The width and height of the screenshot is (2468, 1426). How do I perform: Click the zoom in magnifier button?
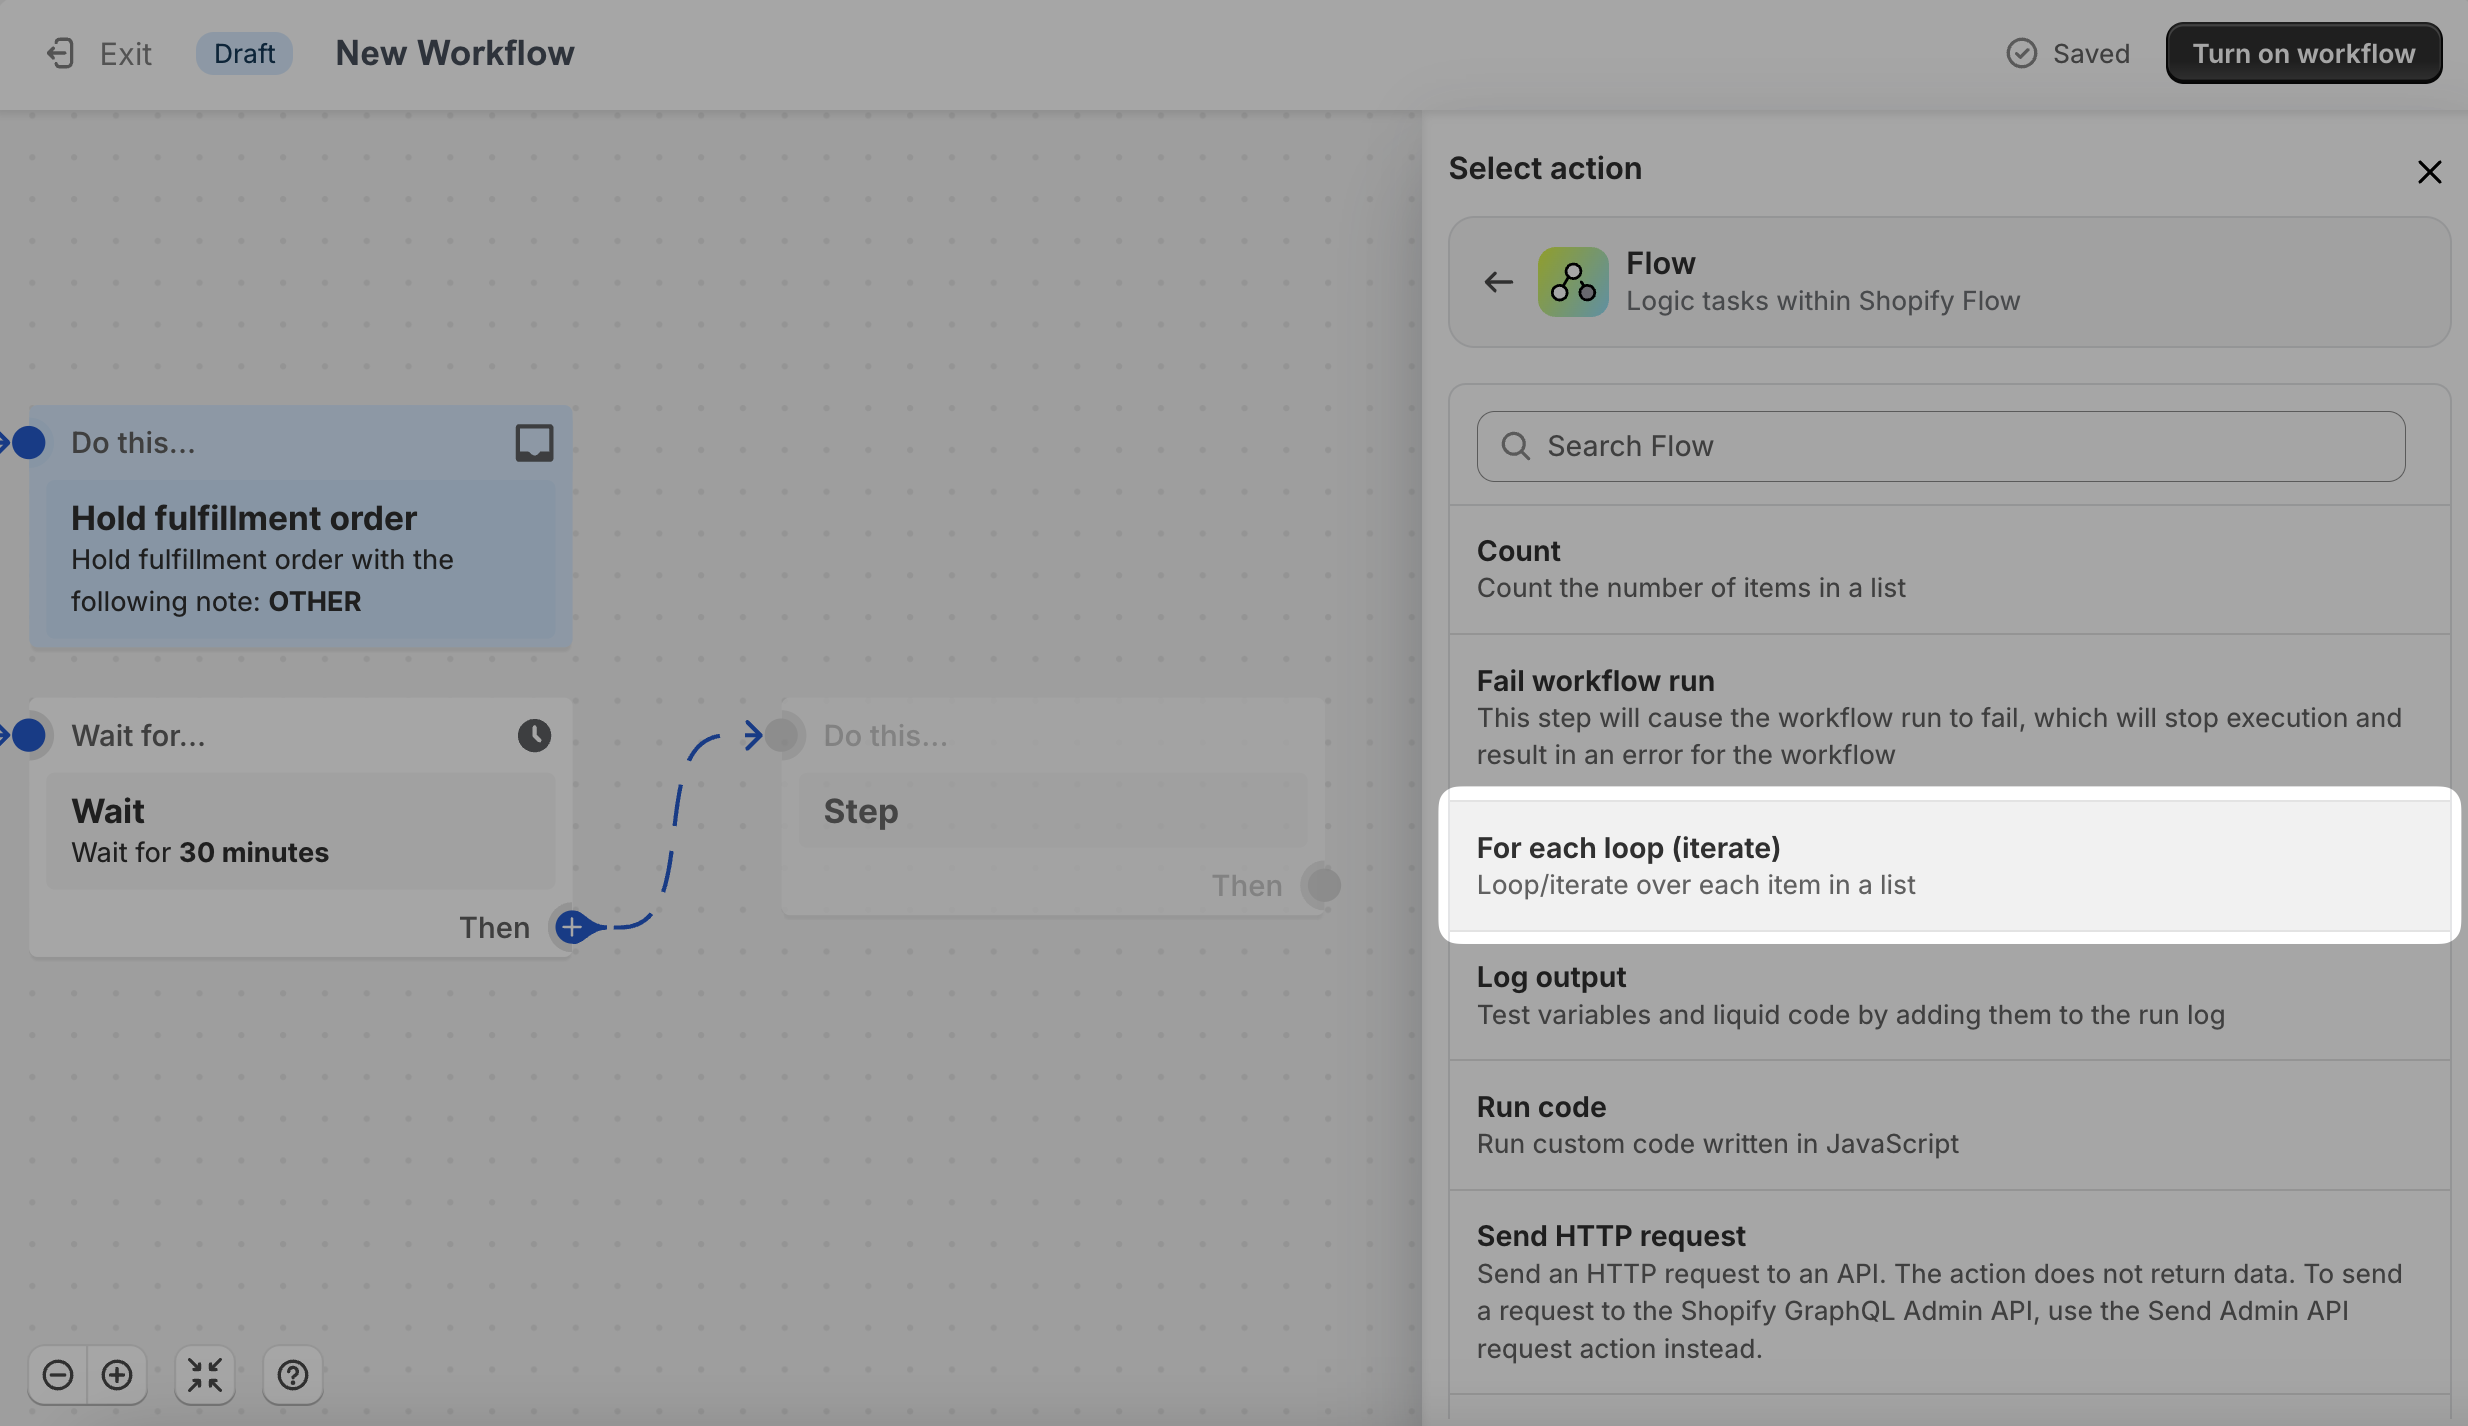115,1375
